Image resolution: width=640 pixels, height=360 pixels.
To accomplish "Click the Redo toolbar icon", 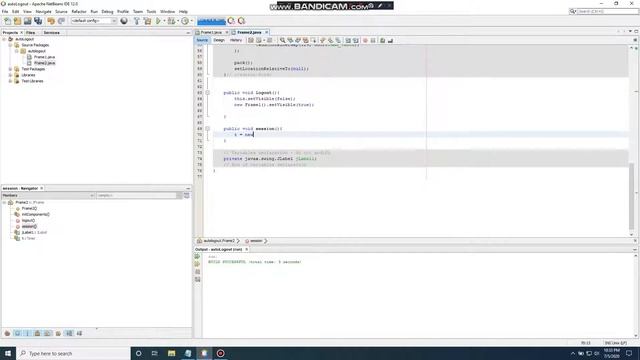I will click(x=61, y=21).
